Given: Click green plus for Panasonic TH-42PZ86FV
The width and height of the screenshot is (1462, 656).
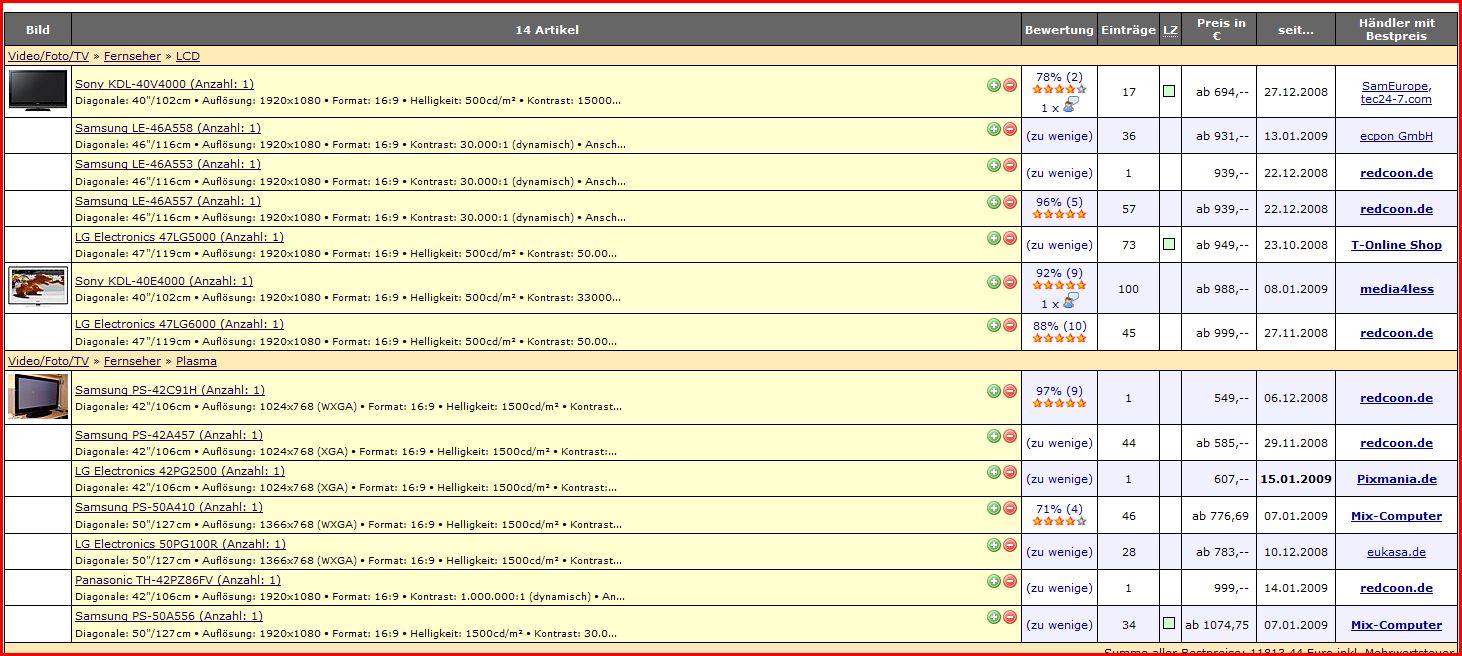Looking at the screenshot, I should pyautogui.click(x=993, y=581).
